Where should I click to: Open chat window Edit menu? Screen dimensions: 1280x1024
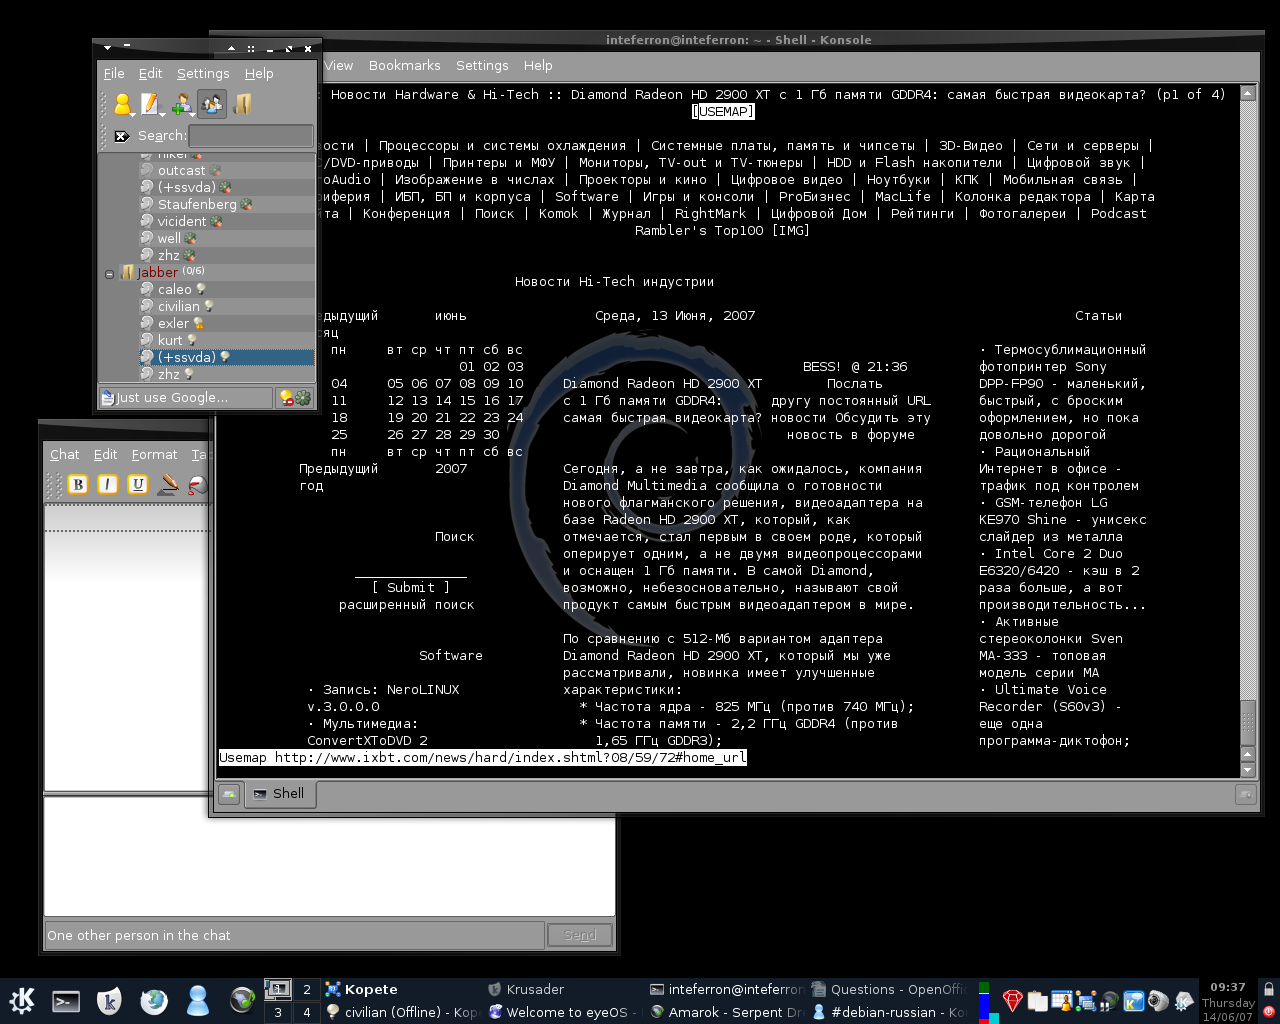(105, 454)
